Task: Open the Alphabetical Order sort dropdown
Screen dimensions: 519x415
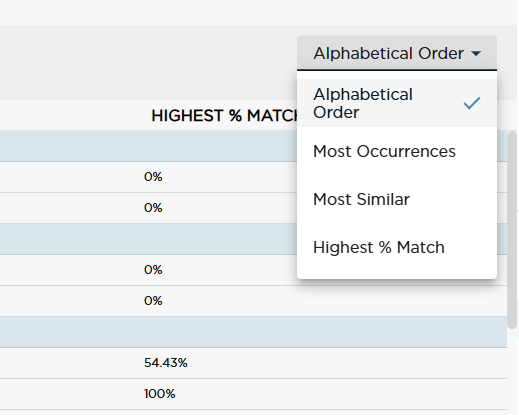Action: pyautogui.click(x=397, y=53)
